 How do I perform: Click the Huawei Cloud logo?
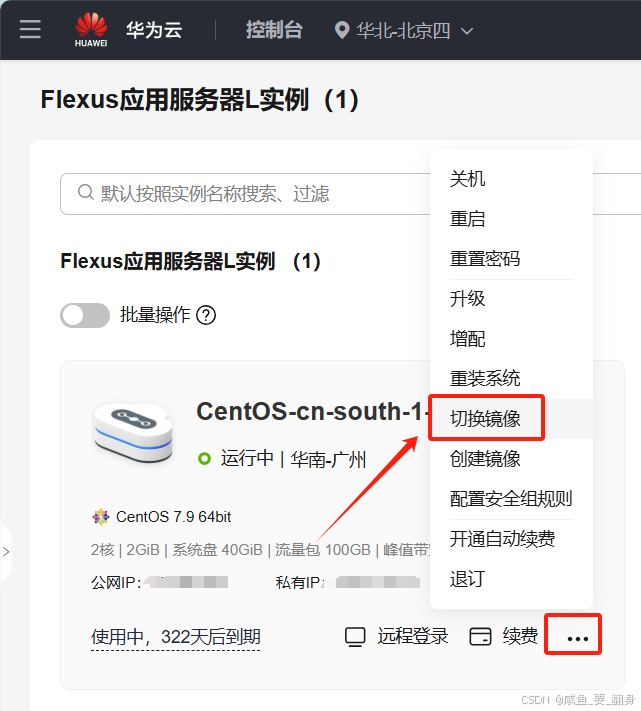(91, 30)
